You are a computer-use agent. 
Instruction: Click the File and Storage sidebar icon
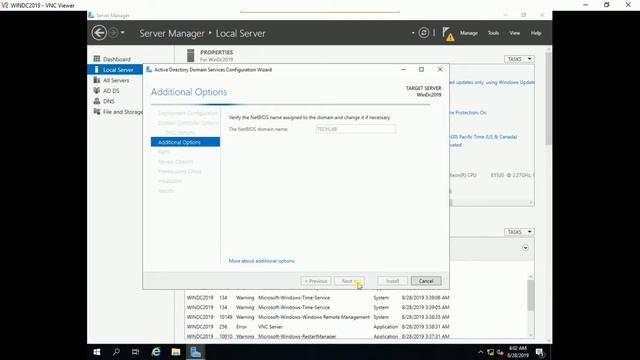pos(97,111)
